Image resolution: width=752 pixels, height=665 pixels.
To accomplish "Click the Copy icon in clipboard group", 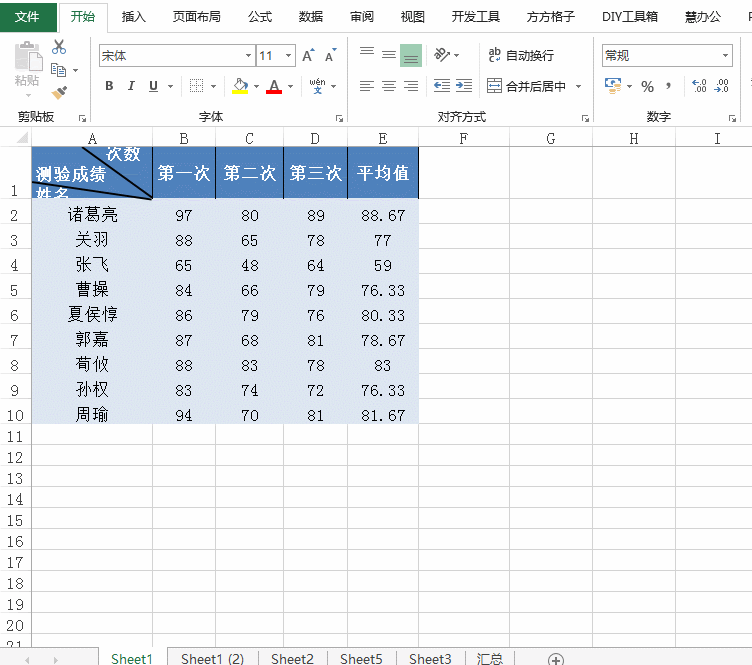I will pos(59,70).
